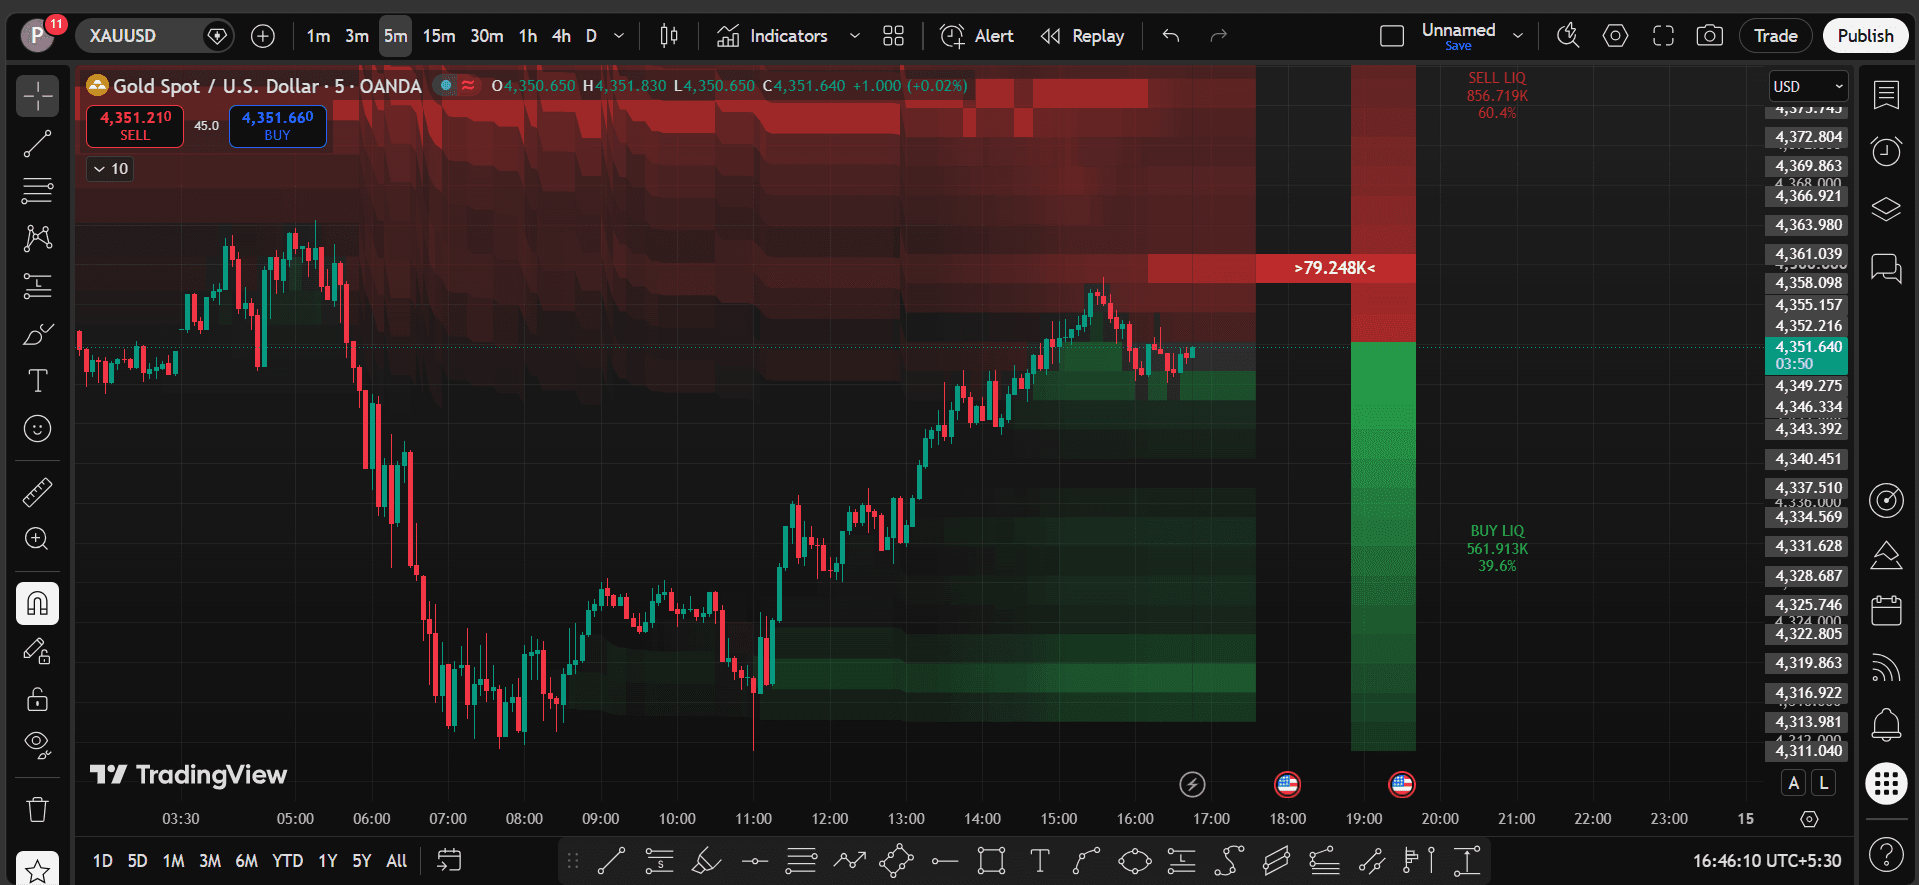1919x885 pixels.
Task: Select the All date range
Action: click(x=397, y=861)
